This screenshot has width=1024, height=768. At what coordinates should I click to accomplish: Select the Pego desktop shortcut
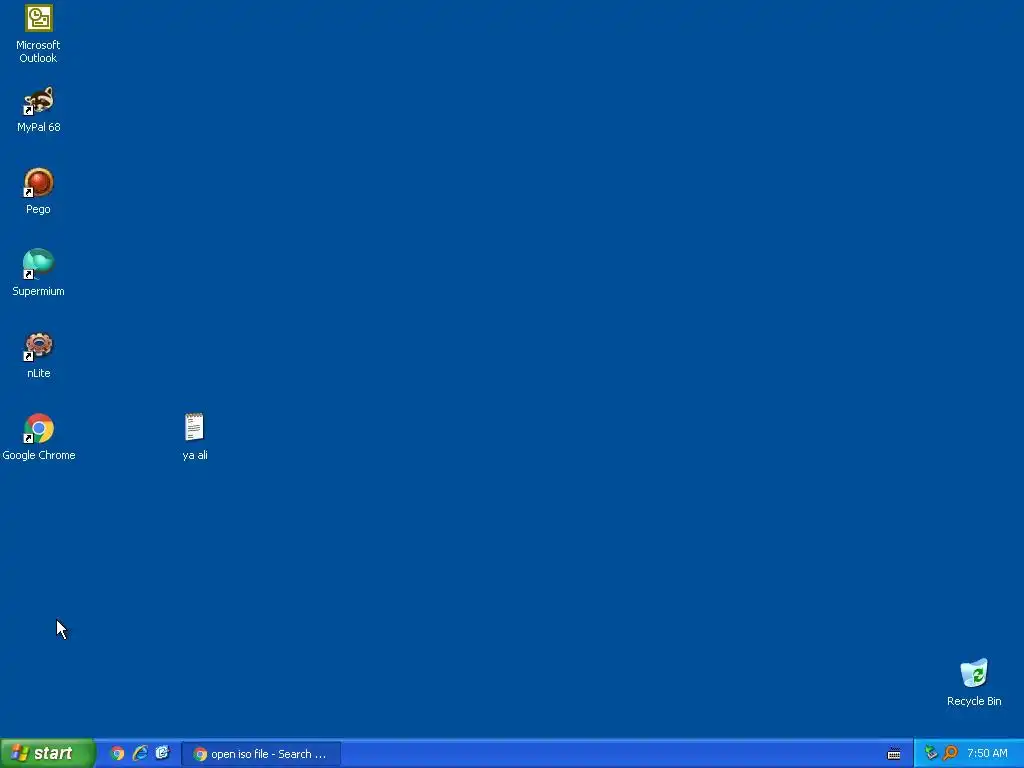[x=39, y=191]
